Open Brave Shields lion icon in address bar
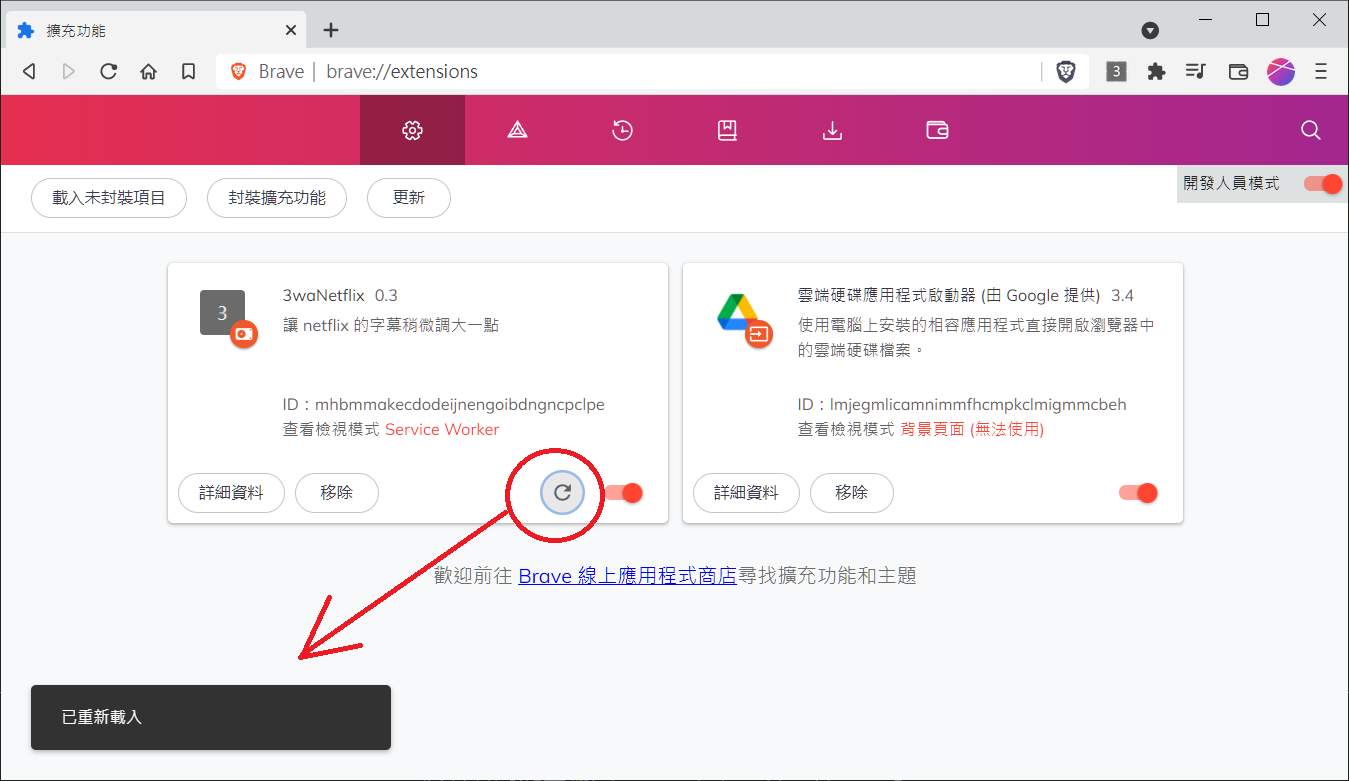Screen dimensions: 1349x781 point(1066,72)
